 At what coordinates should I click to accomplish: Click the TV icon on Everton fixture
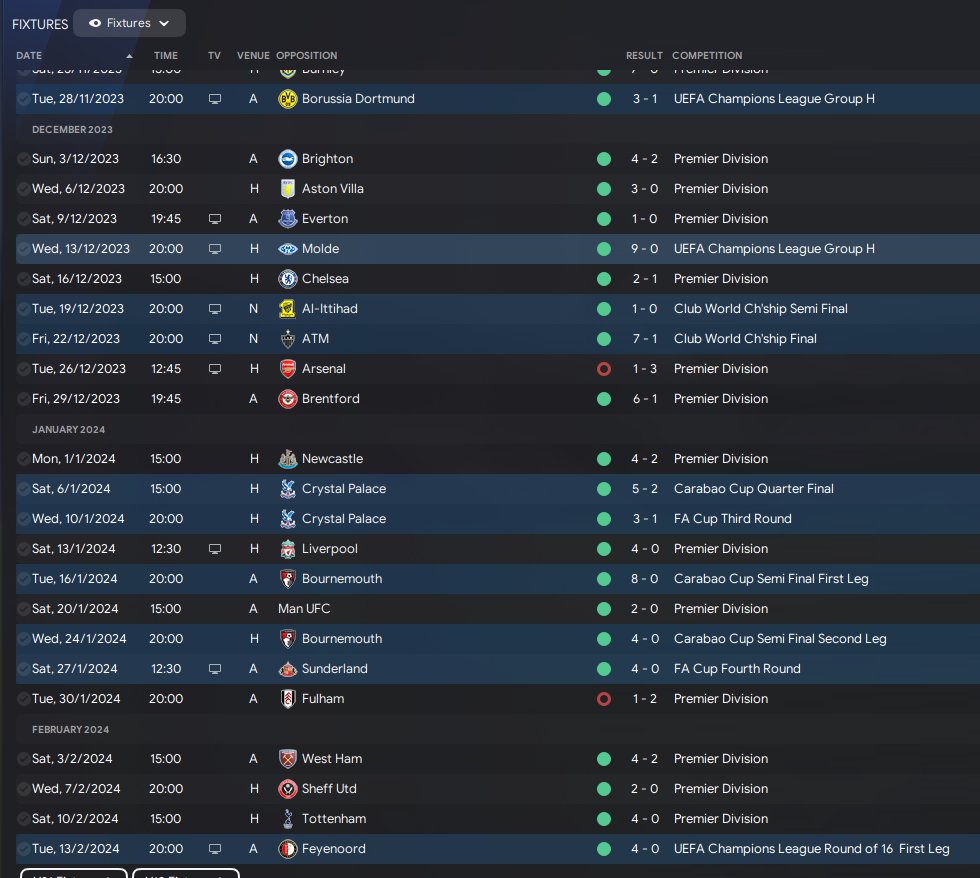coord(214,219)
